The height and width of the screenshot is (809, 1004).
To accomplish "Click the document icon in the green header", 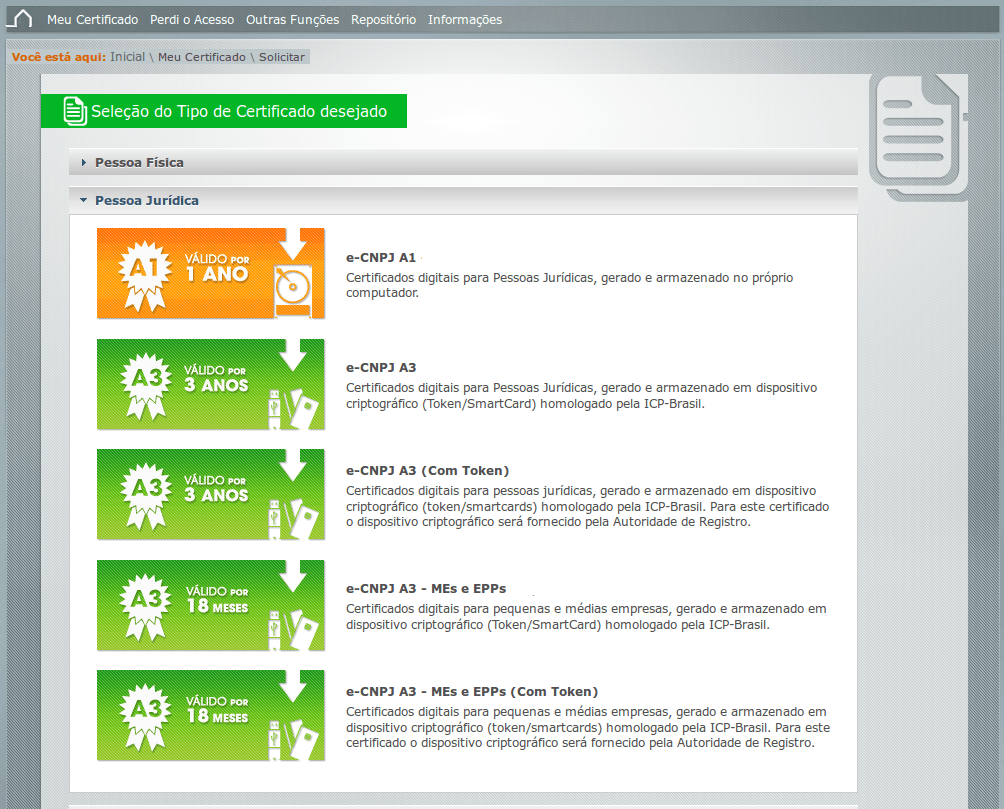I will [x=75, y=111].
